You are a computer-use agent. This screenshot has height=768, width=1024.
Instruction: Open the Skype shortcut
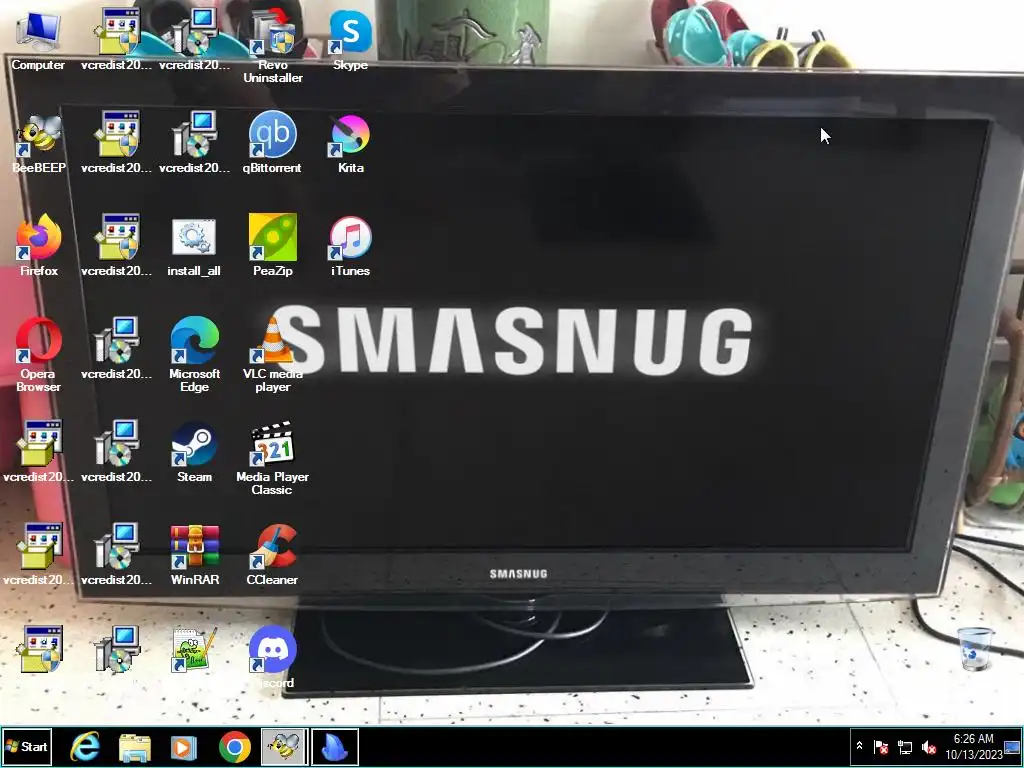350,40
